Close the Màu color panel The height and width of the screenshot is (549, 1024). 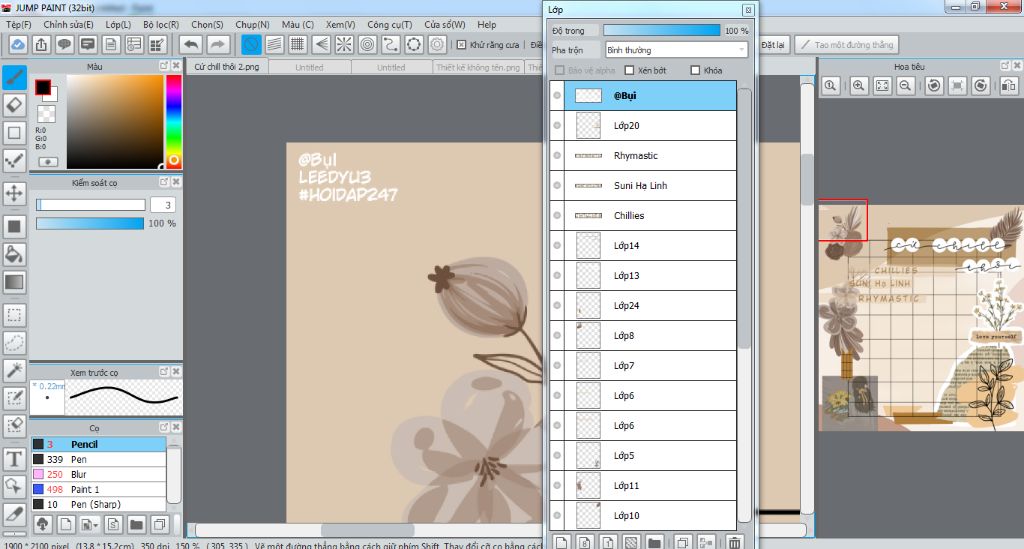click(176, 65)
